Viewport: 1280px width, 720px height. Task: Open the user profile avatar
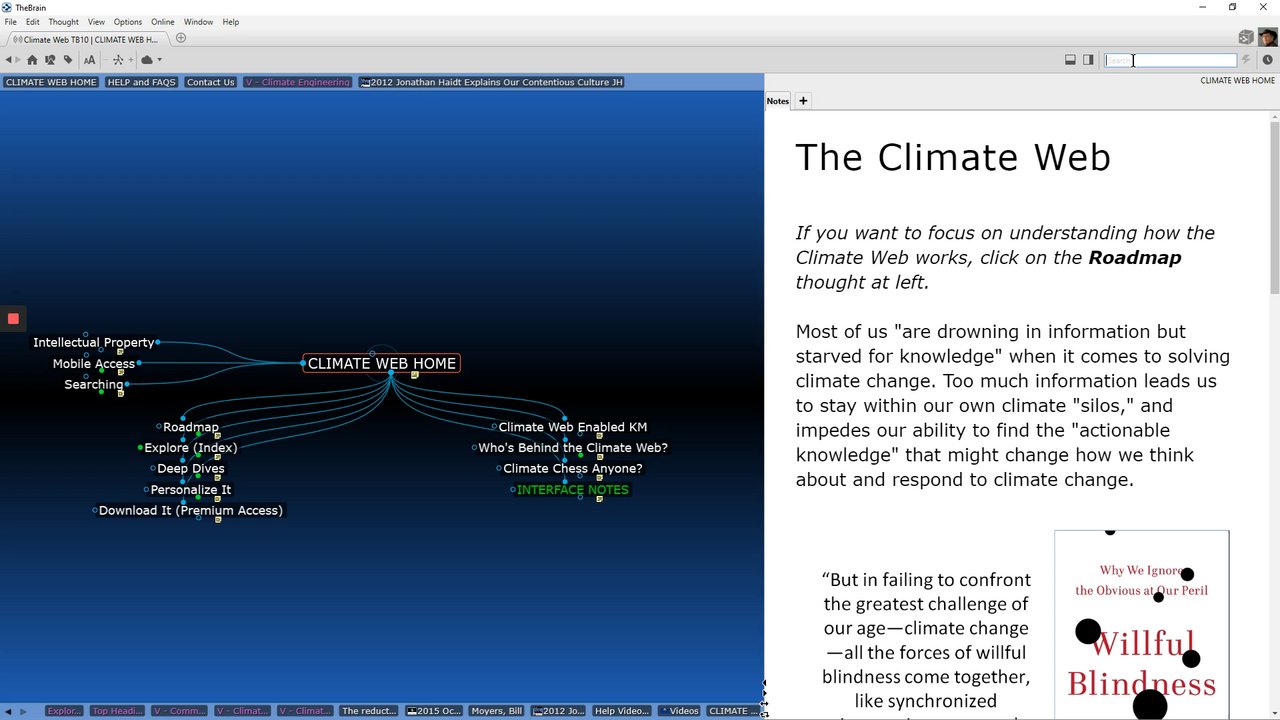tap(1267, 37)
